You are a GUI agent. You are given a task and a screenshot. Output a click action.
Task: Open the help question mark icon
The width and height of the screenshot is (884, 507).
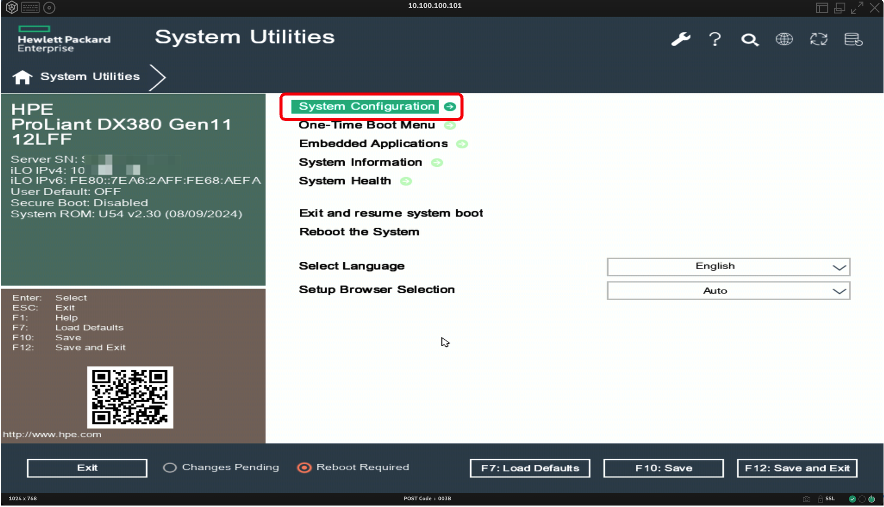pyautogui.click(x=715, y=39)
